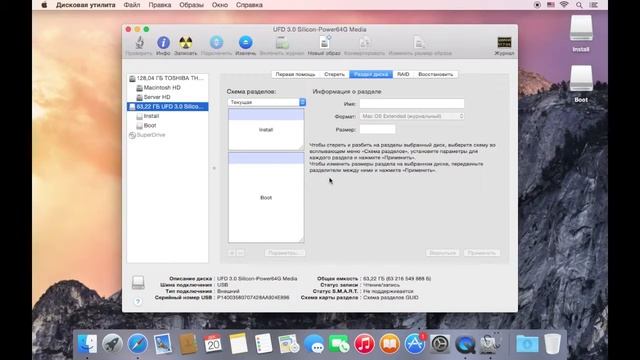Viewport: 640px width, 360px height.
Task: Open iBooks in the Dock
Action: tap(389, 344)
